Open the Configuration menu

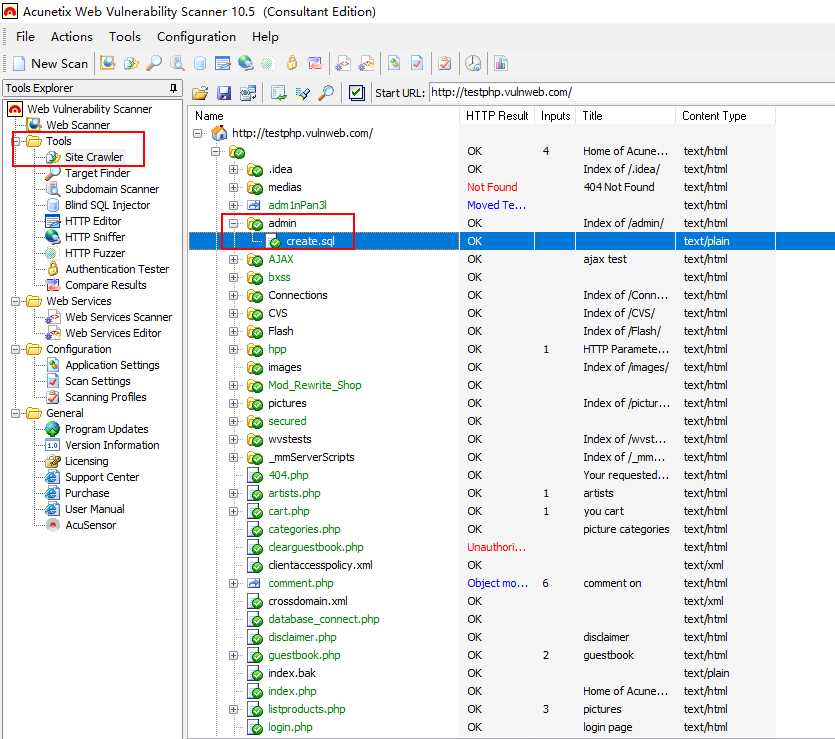coord(196,37)
